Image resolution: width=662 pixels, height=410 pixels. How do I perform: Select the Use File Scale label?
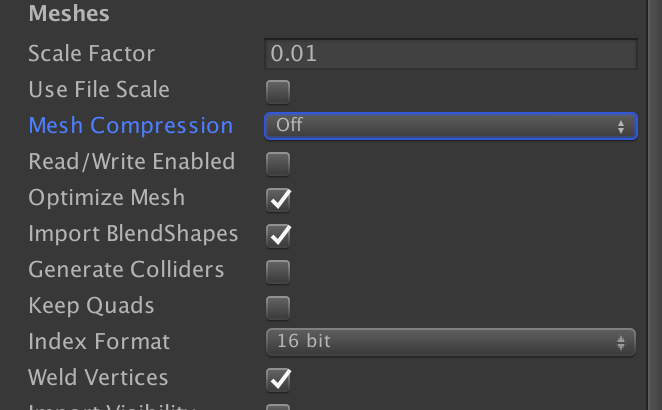pos(99,90)
